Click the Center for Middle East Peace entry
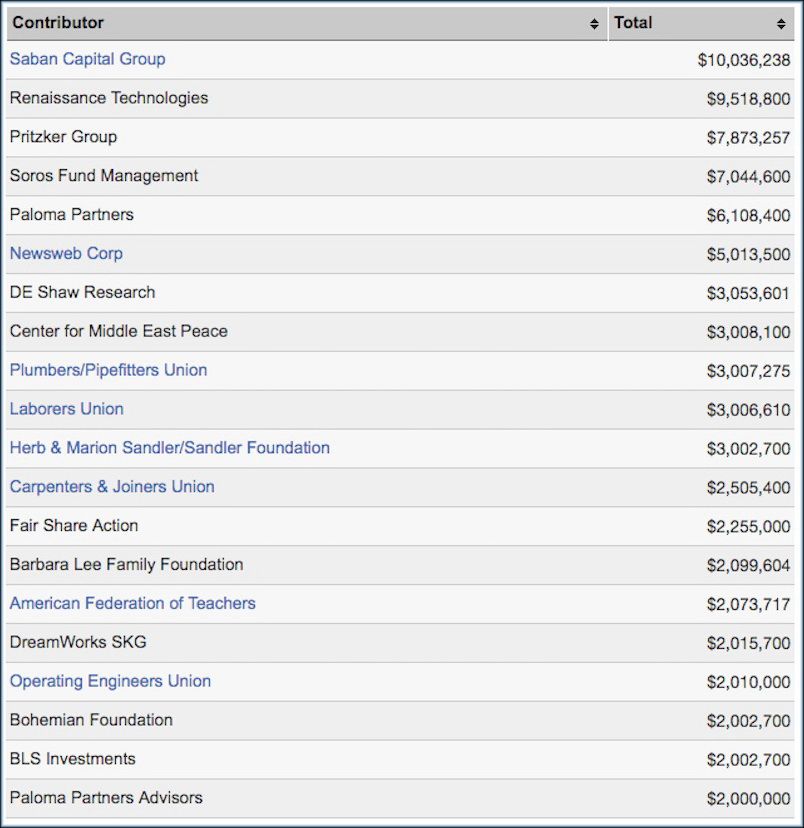This screenshot has height=828, width=804. coord(118,331)
